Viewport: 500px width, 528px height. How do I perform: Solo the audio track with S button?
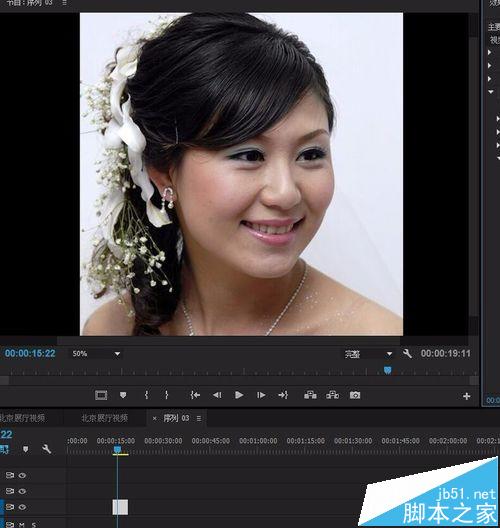34,525
